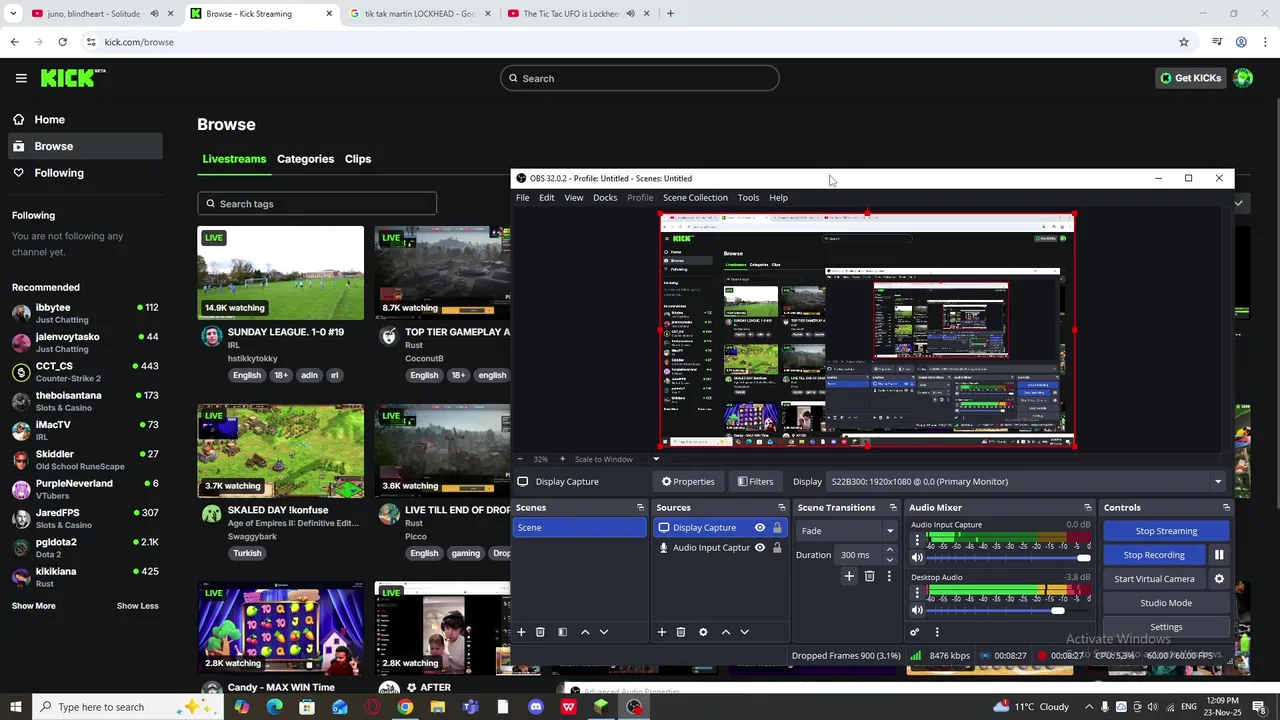
Task: Open the preview scaling dropdown arrow
Action: coord(656,459)
